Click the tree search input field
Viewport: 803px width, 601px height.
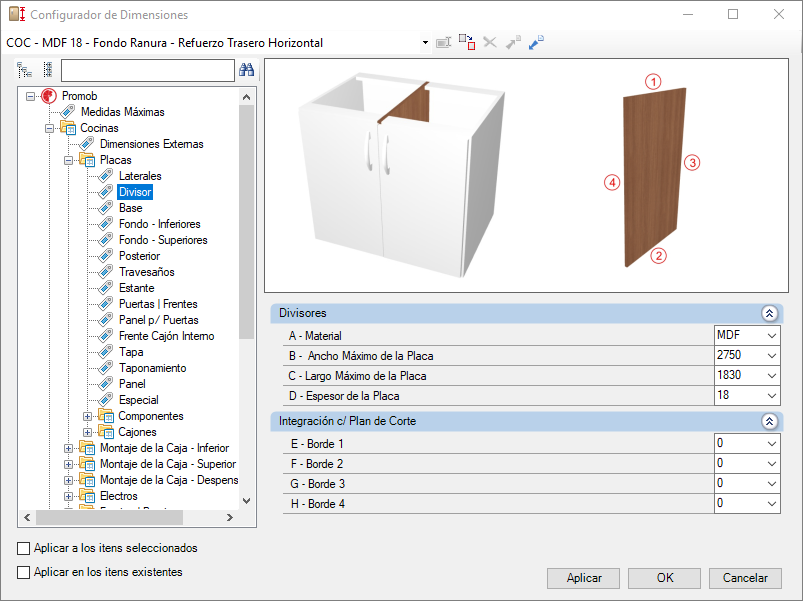pos(148,70)
